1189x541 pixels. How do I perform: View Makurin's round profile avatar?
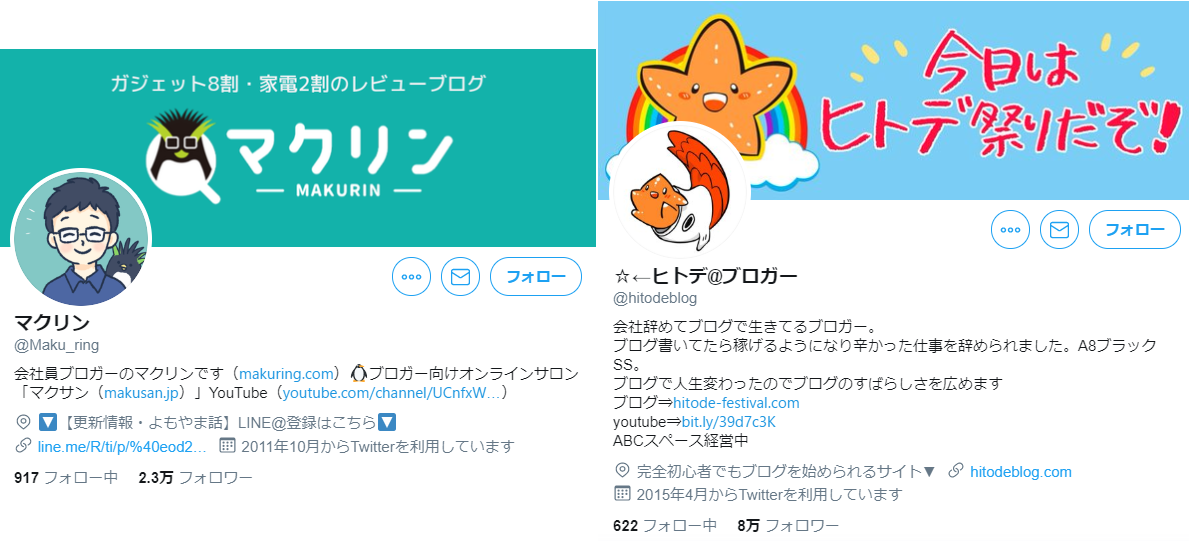82,237
